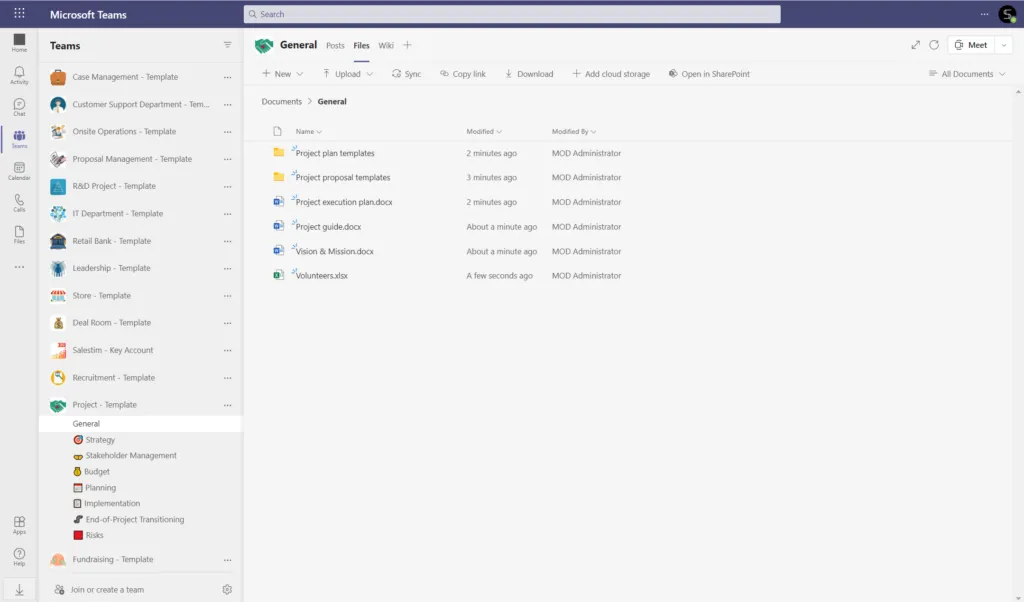Collapse the Project - Template team
The height and width of the screenshot is (602, 1024).
pyautogui.click(x=104, y=405)
